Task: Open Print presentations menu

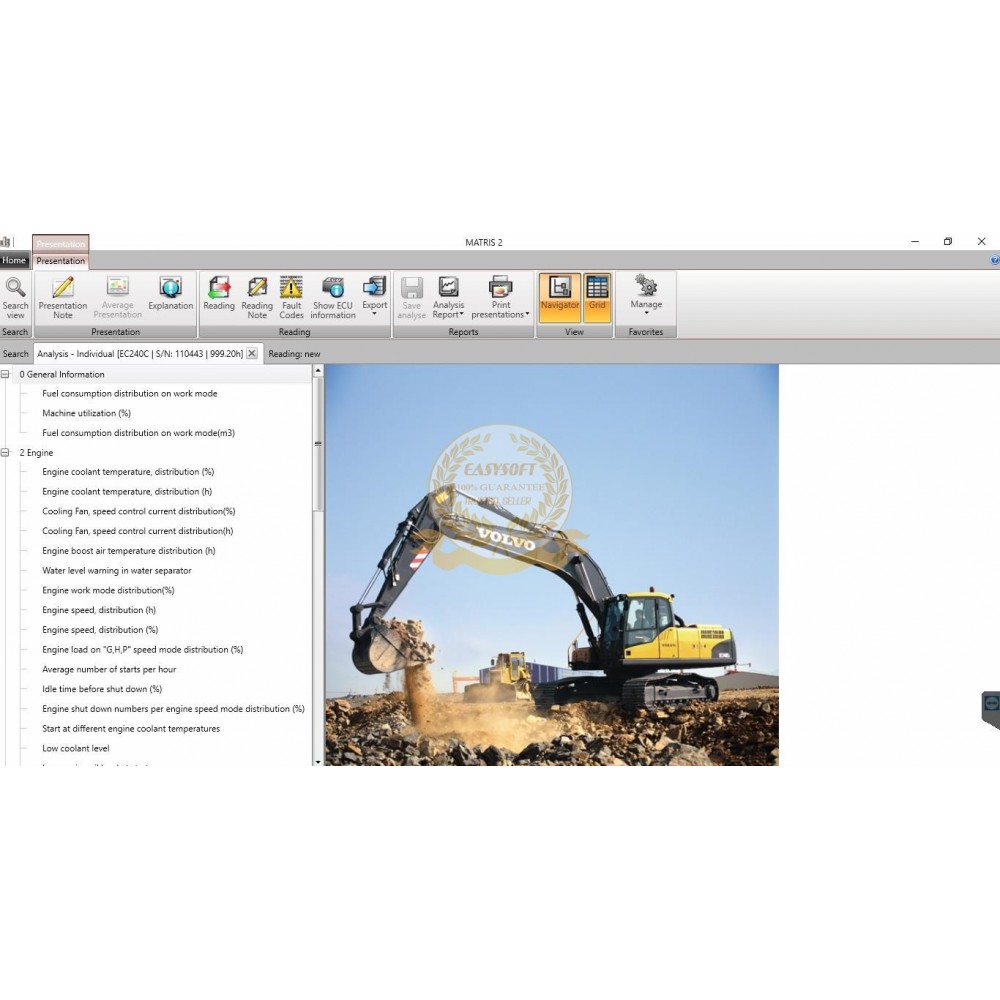Action: click(501, 298)
